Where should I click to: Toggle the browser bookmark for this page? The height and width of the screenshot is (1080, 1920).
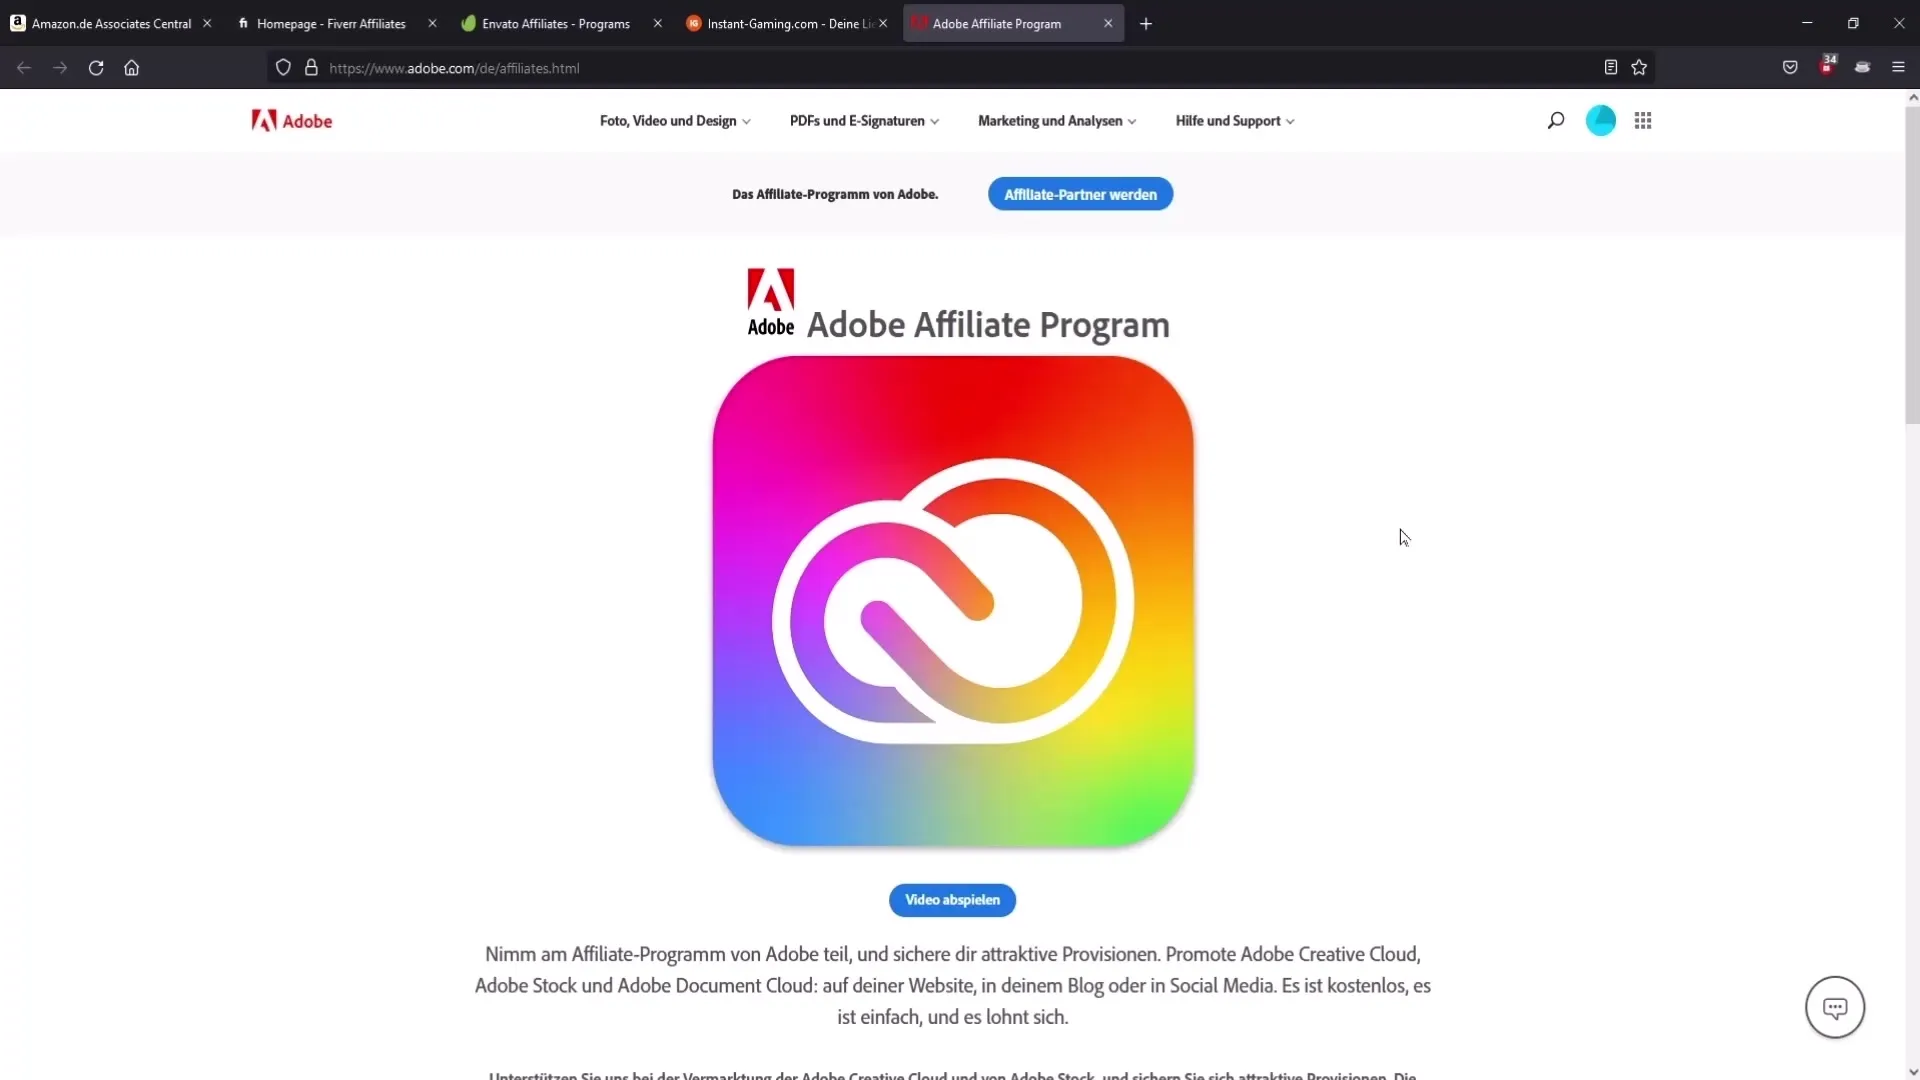tap(1639, 67)
